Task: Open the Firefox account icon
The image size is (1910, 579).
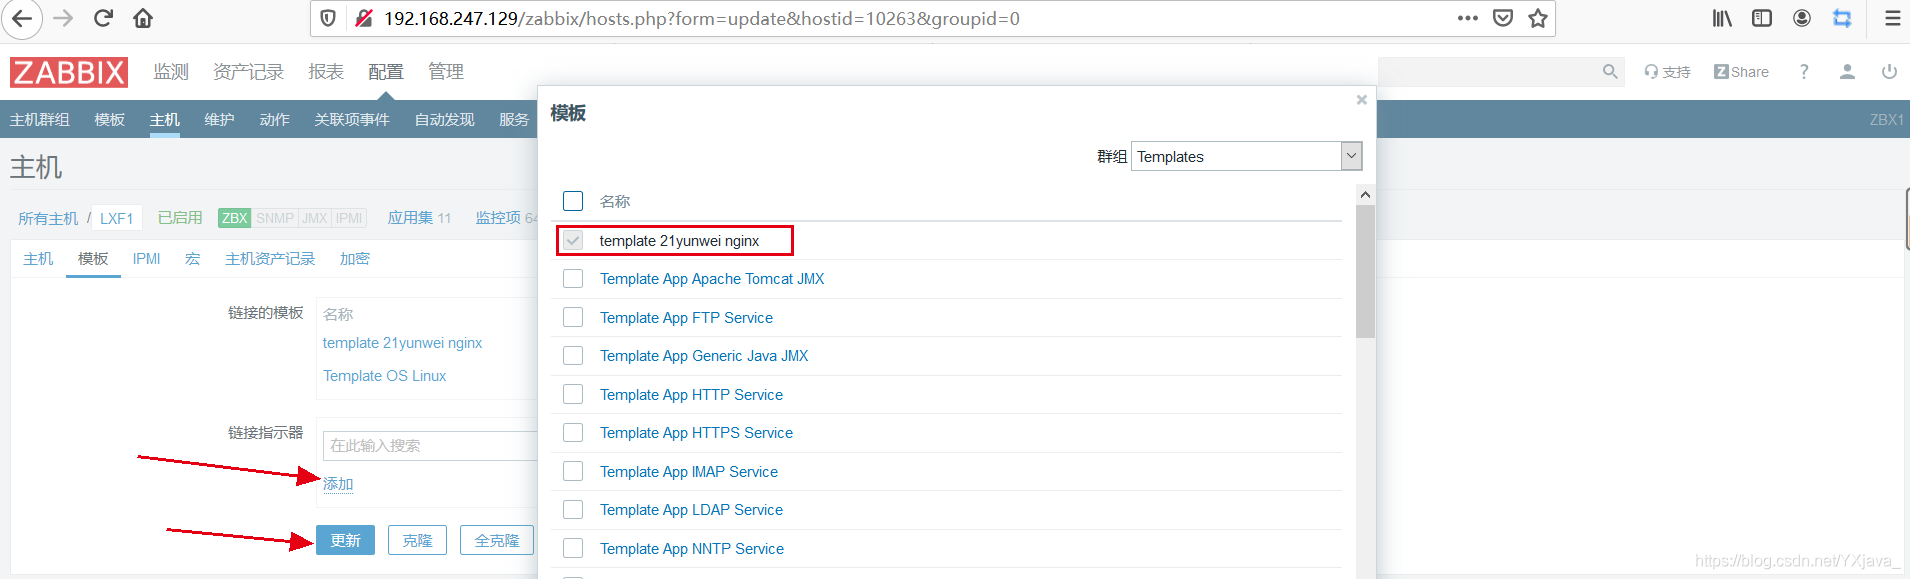Action: click(x=1802, y=18)
